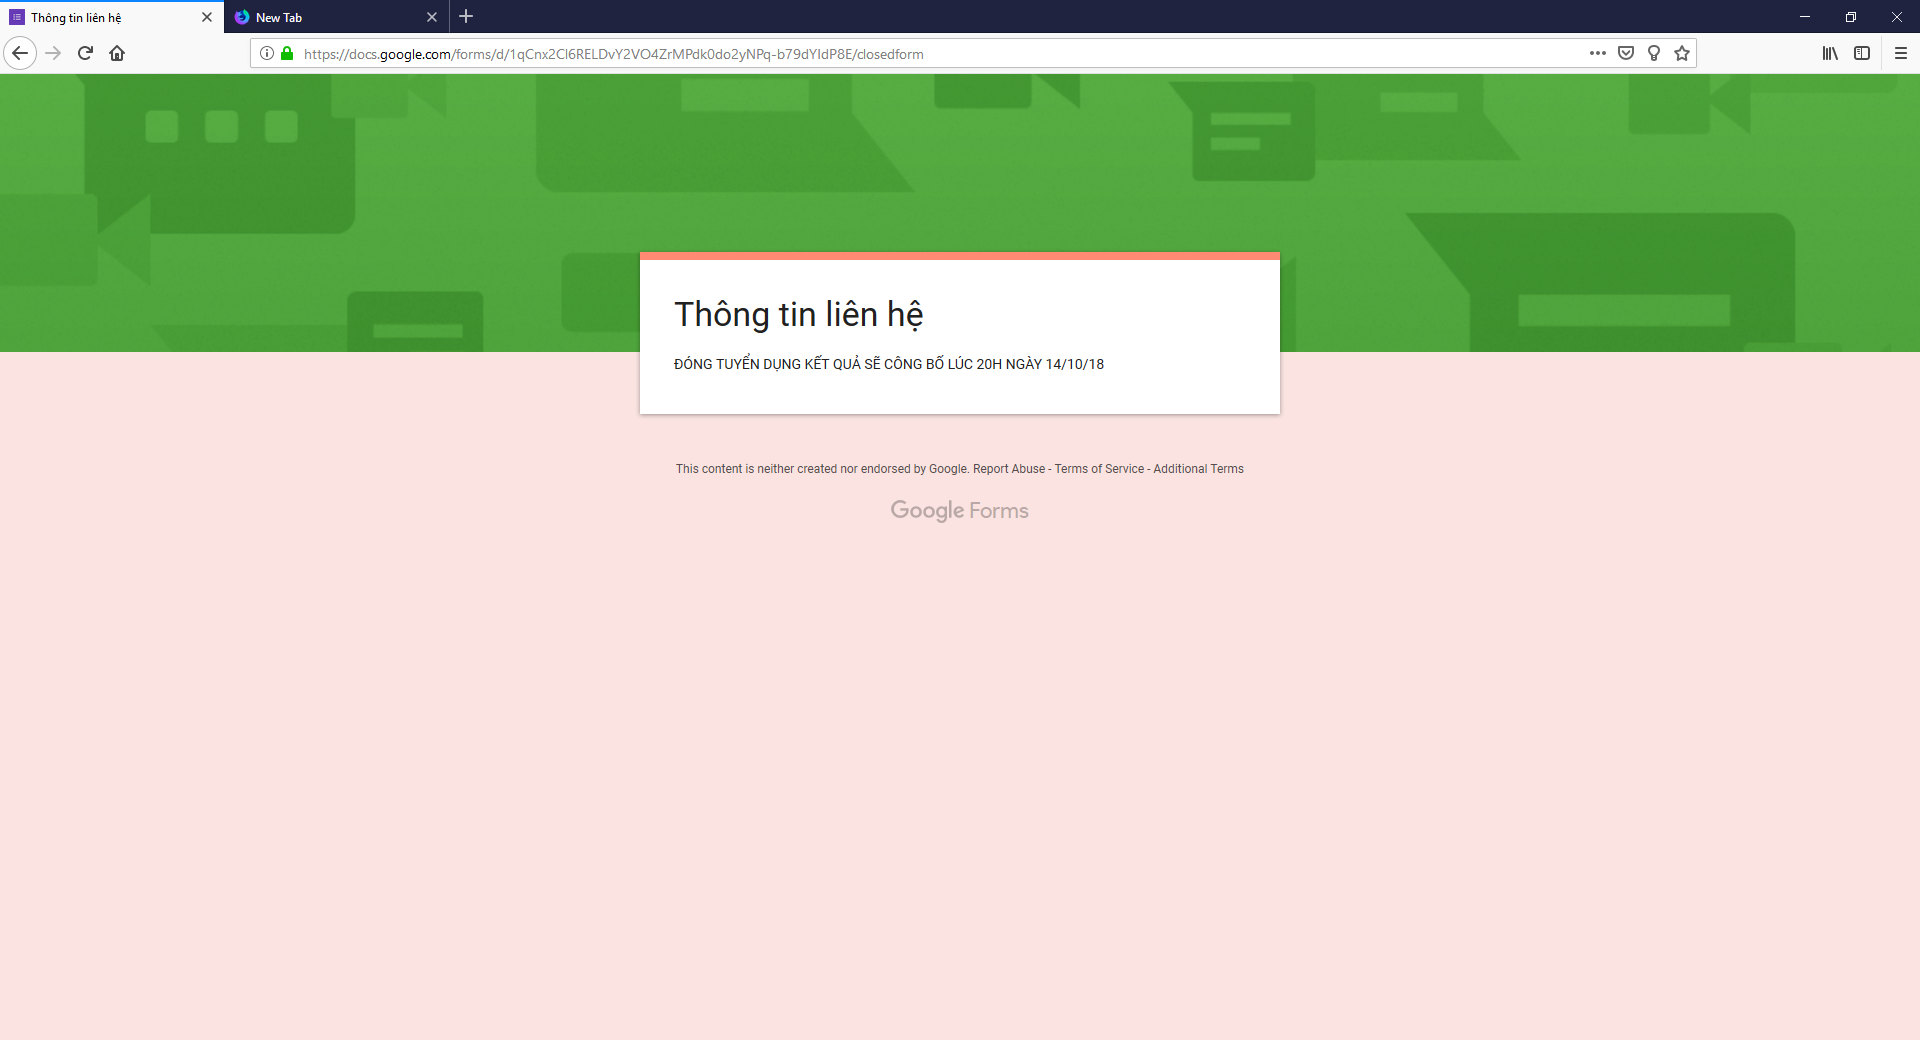
Task: Open the Firefox hamburger menu
Action: [1902, 53]
